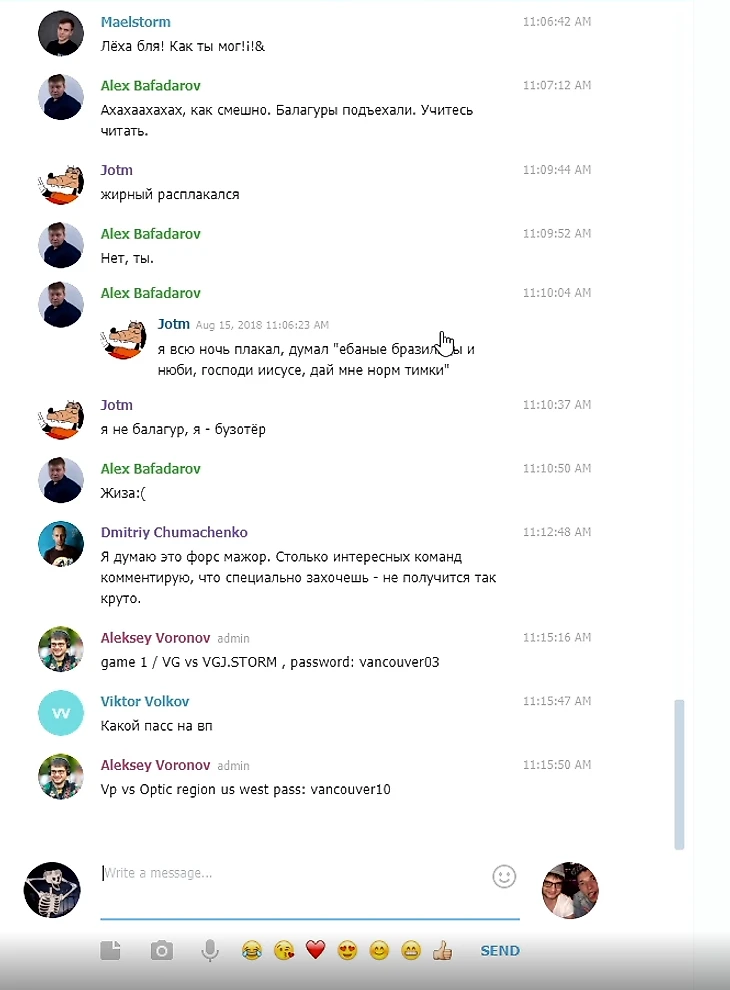Insert the tears of joy emoji

click(252, 950)
